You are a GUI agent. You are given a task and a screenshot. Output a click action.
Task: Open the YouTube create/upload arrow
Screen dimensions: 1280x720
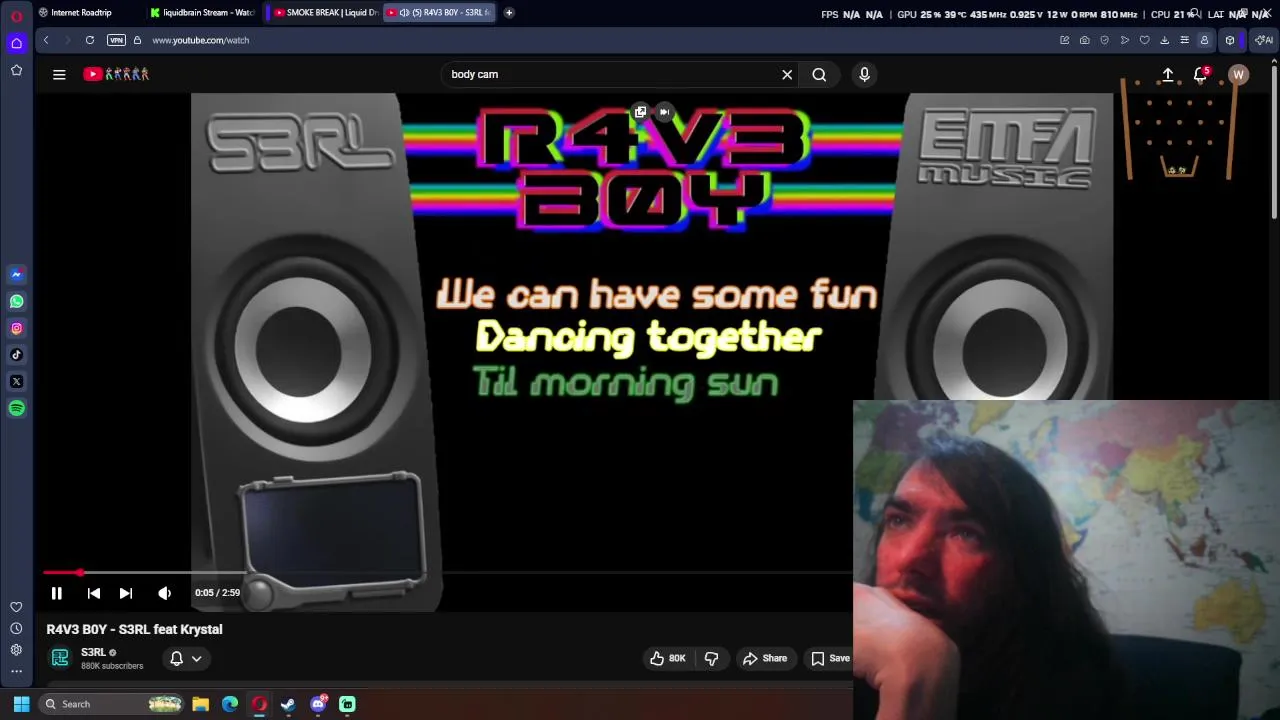click(x=1167, y=75)
